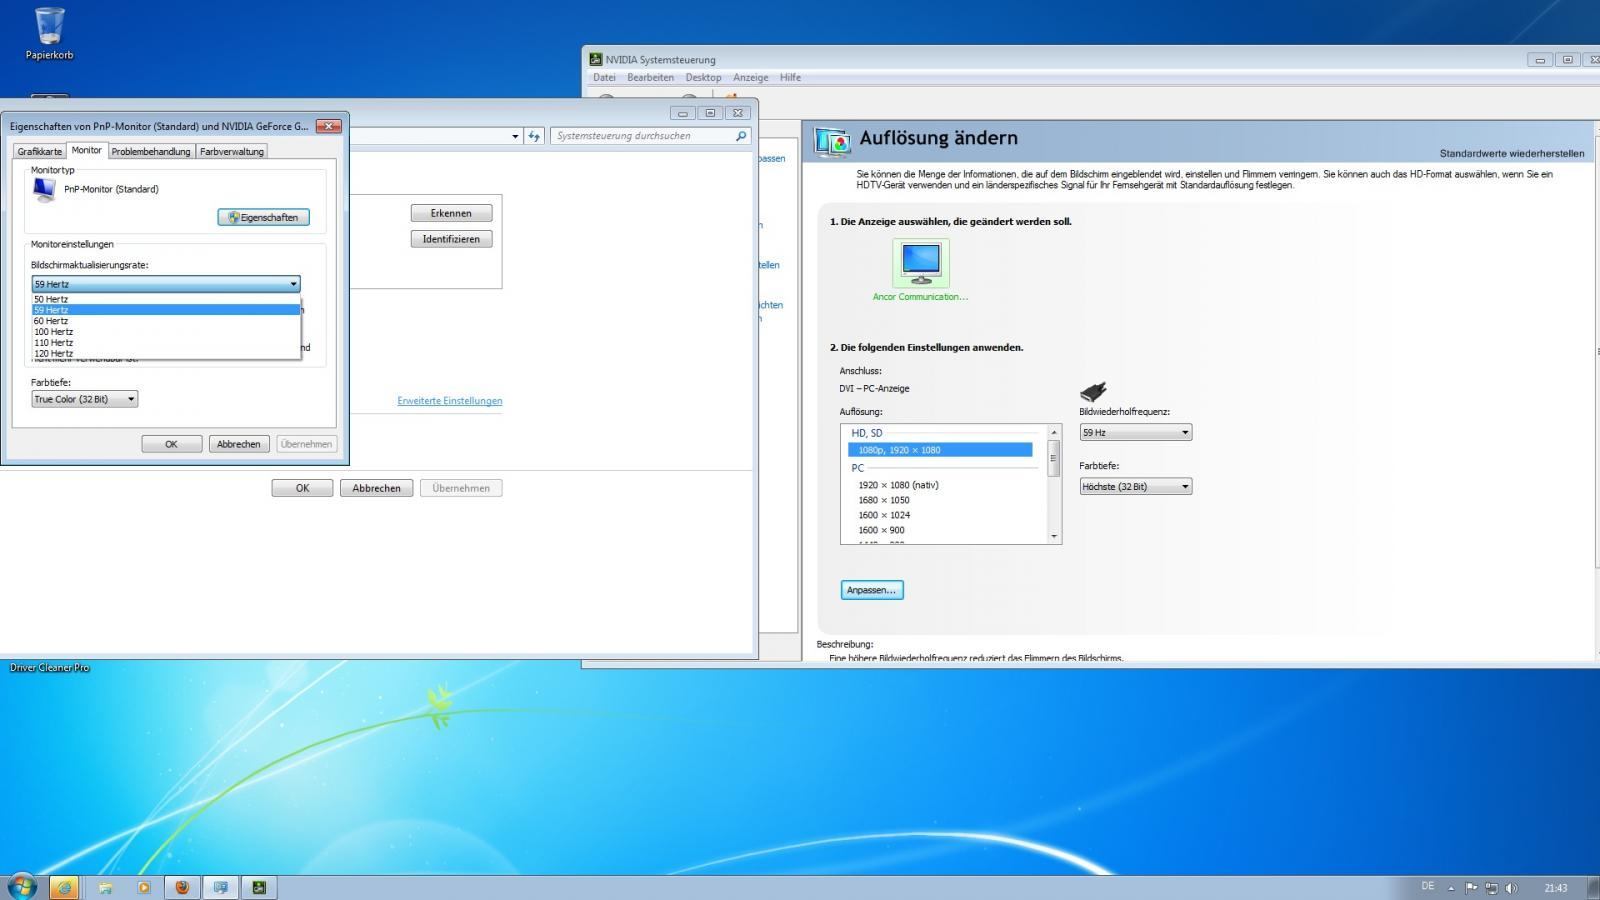Choose 59 Hertz from the list

coord(166,310)
